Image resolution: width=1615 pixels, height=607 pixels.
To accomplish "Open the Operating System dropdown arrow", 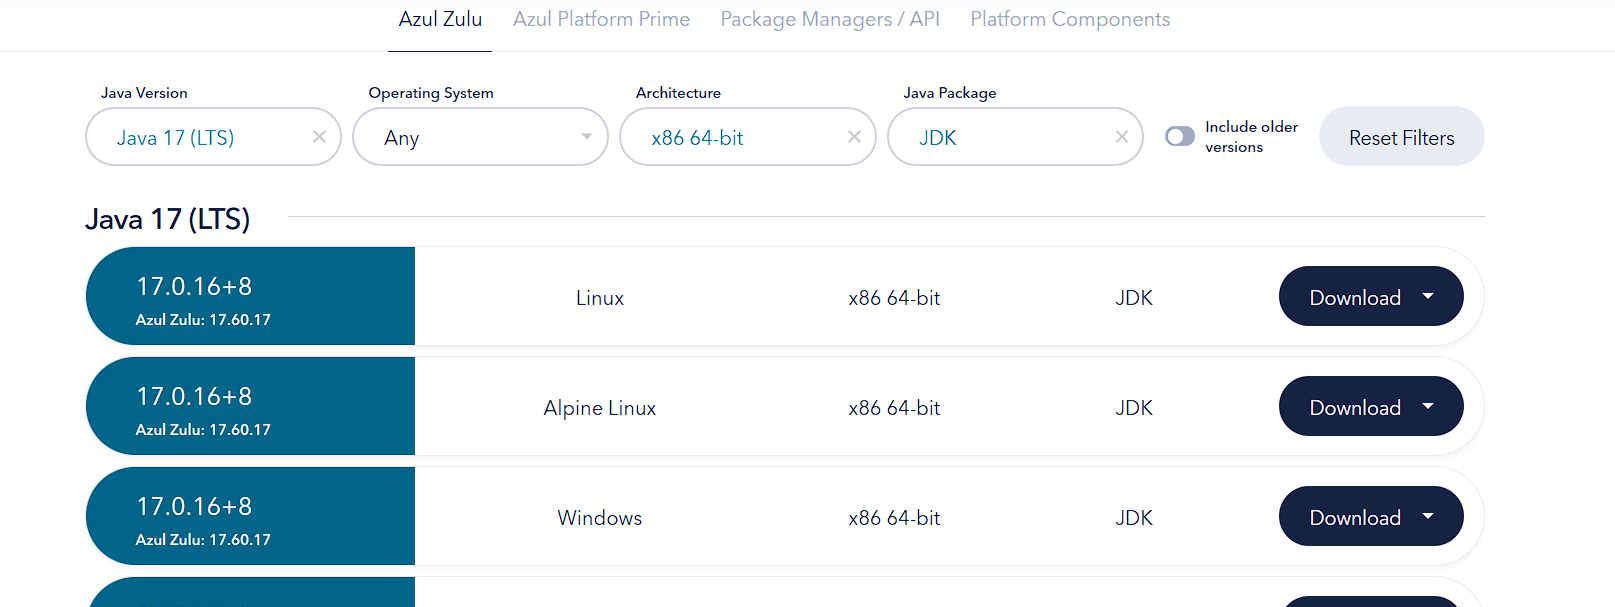I will point(587,137).
